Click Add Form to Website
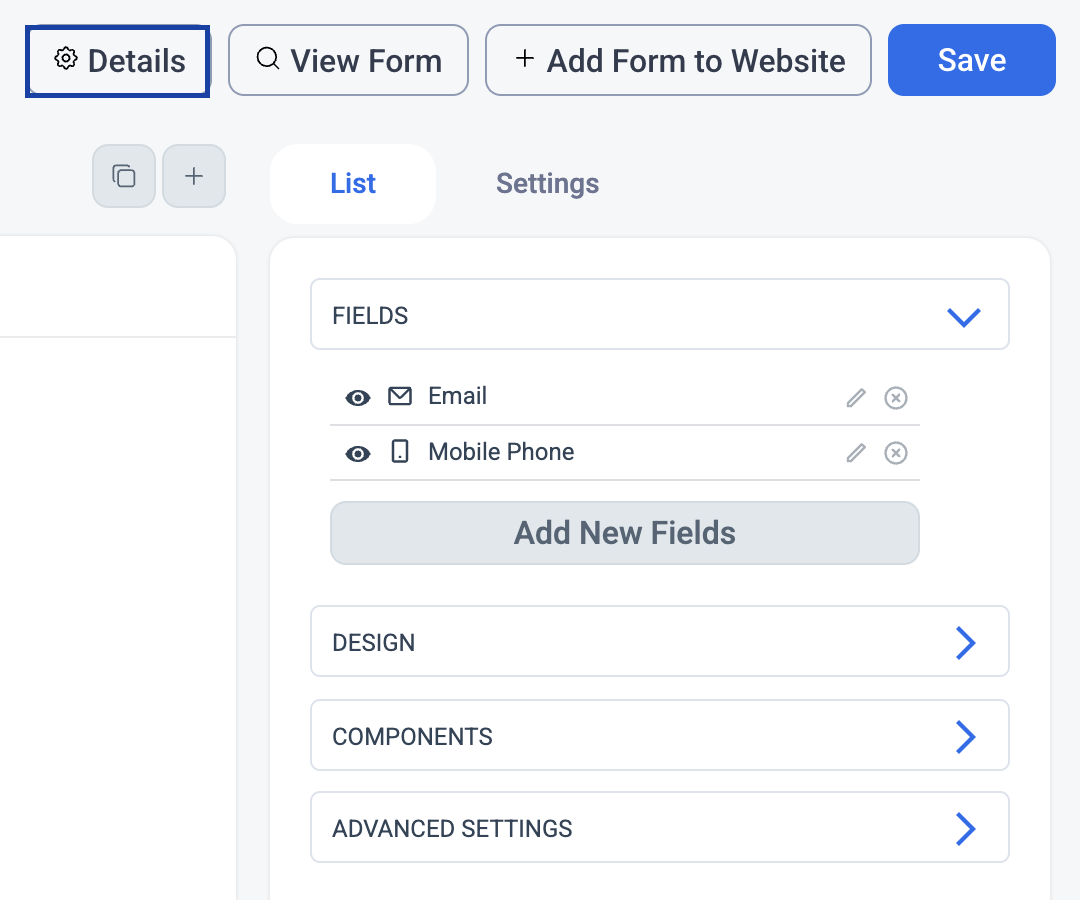Screen dimensions: 1080x900 click(x=678, y=60)
